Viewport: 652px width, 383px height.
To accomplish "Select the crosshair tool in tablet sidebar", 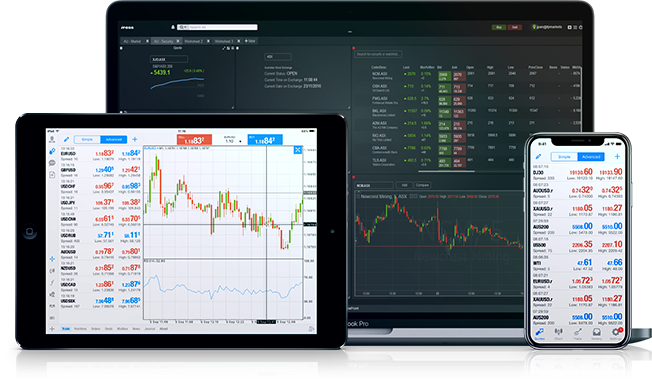I will pos(52,259).
